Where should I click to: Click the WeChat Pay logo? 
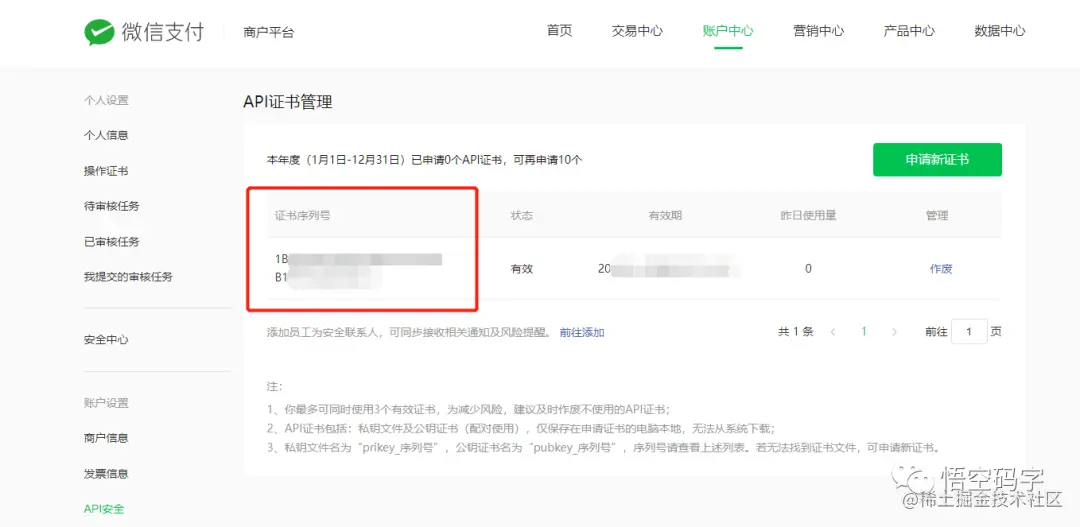pyautogui.click(x=144, y=32)
